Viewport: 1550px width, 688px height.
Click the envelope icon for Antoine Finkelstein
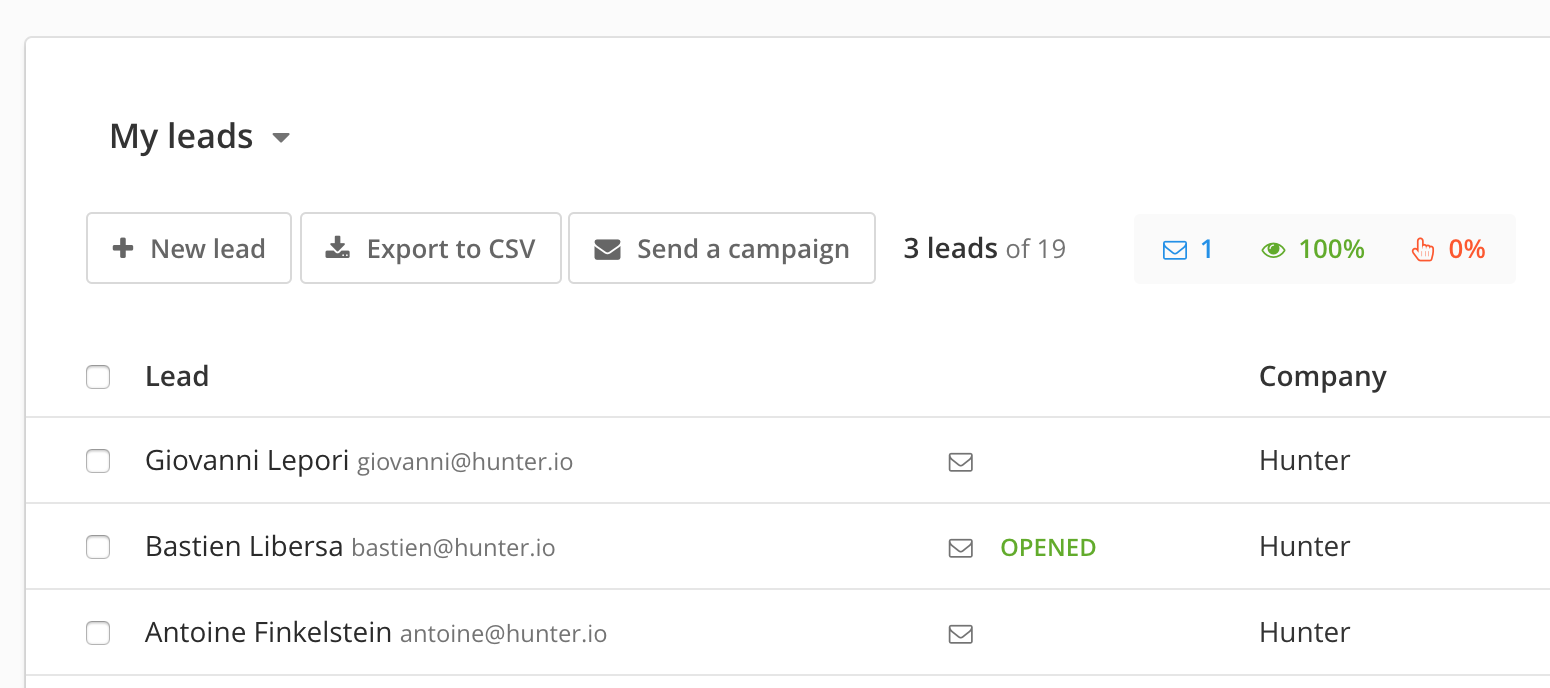[960, 634]
